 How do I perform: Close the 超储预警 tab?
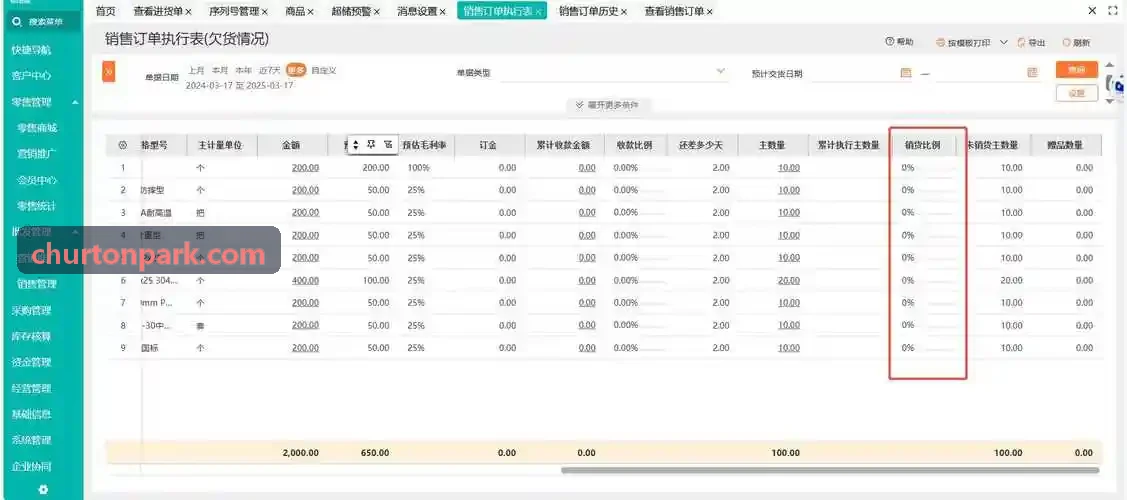[x=376, y=11]
